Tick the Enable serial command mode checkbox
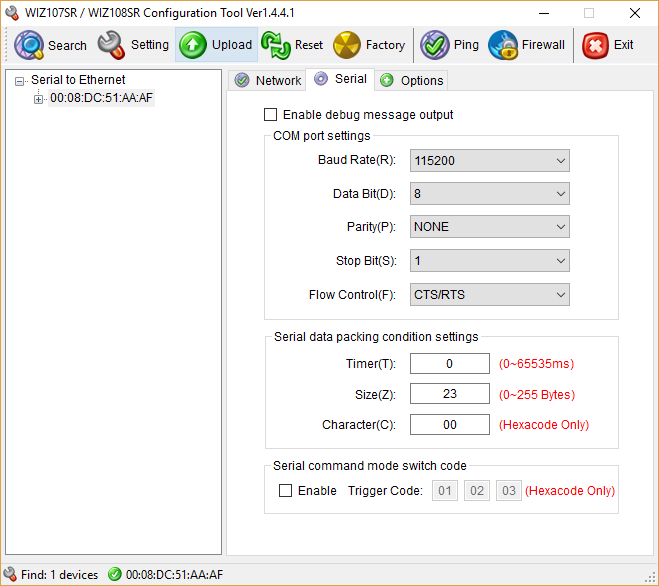 click(285, 490)
